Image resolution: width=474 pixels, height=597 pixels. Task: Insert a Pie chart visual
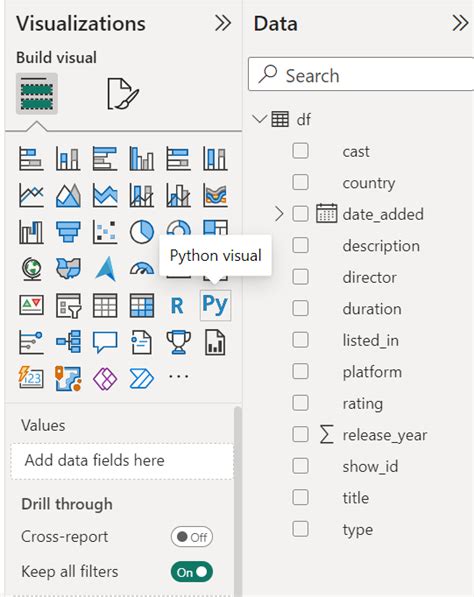(x=142, y=232)
